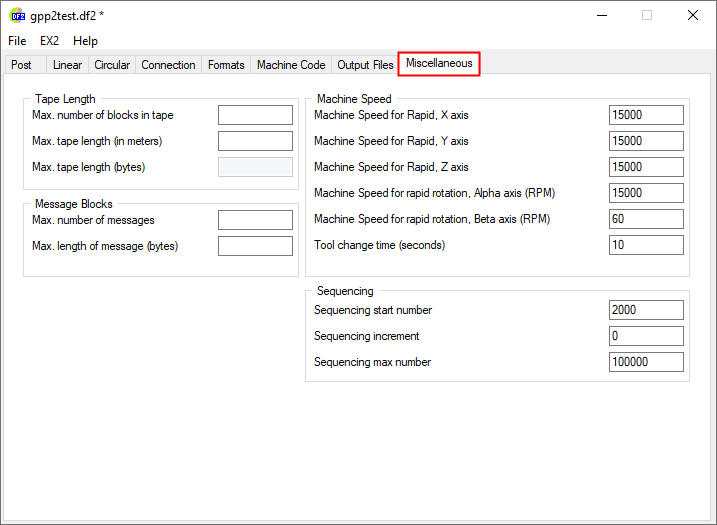Switch to the Linear tab
Image resolution: width=717 pixels, height=525 pixels.
tap(67, 65)
